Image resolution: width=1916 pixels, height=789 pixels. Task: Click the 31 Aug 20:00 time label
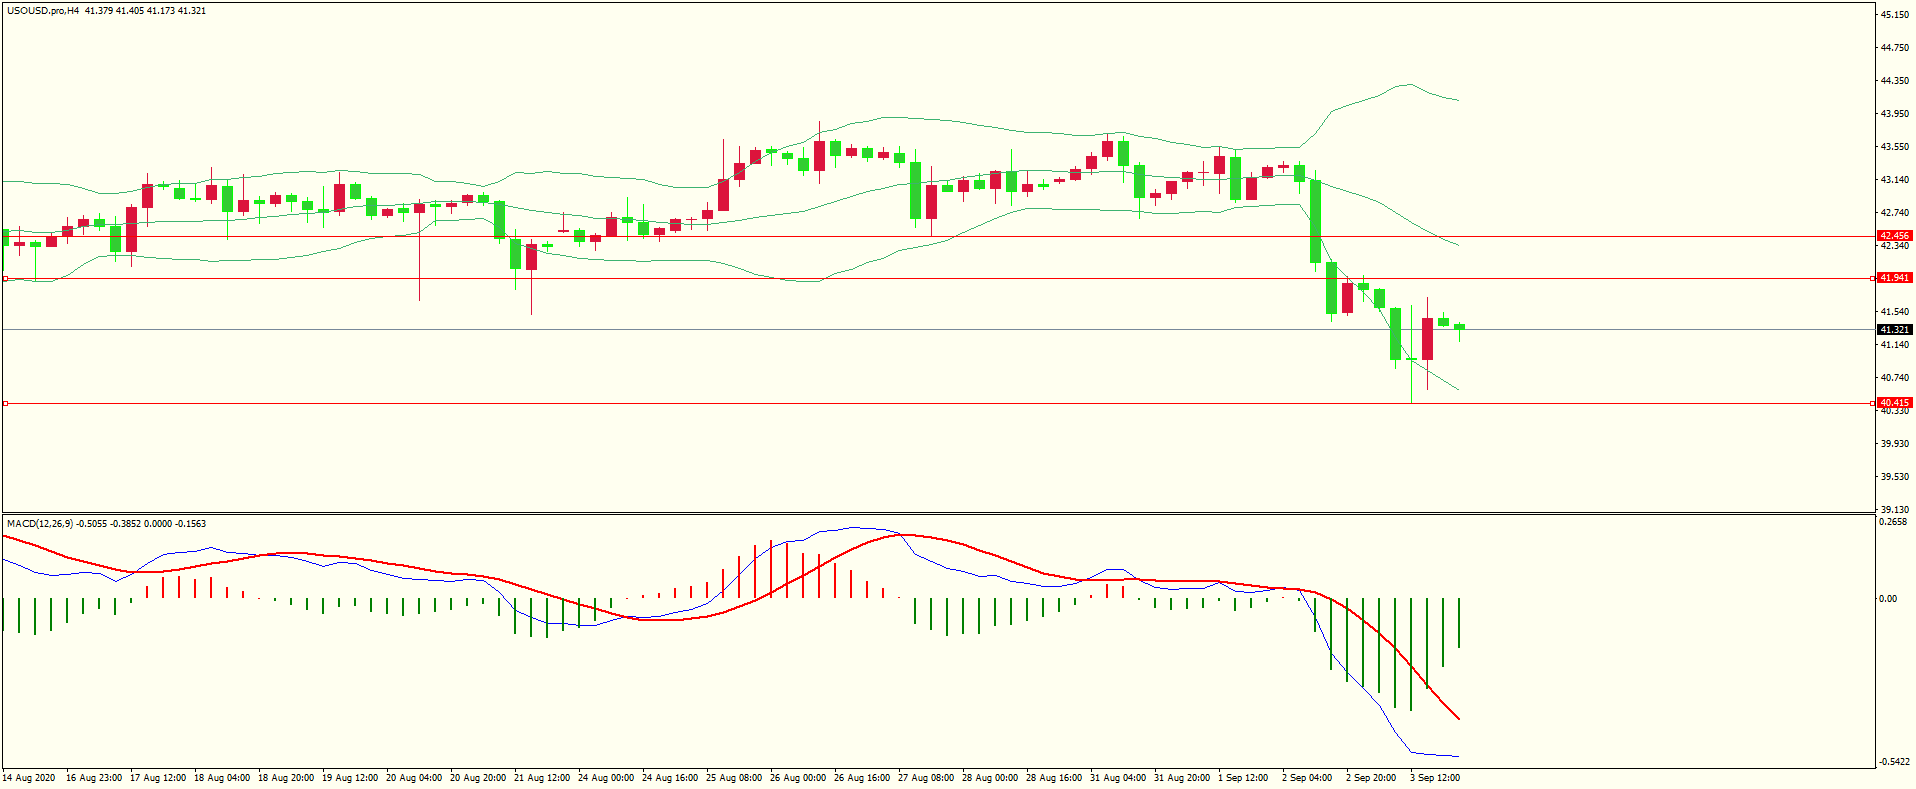1182,778
